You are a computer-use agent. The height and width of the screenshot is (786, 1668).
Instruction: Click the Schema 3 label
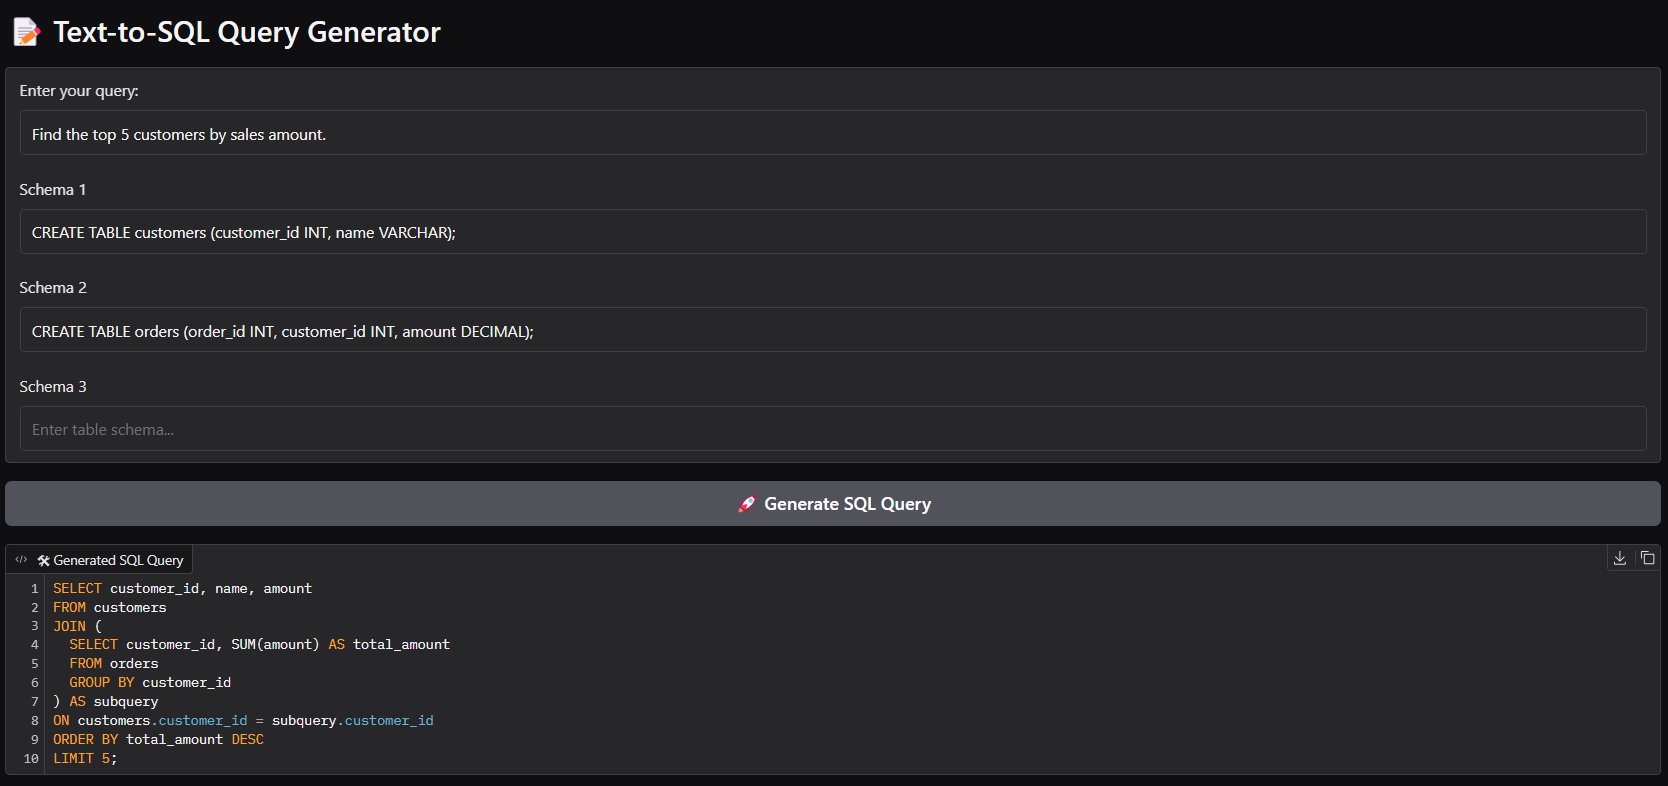pos(53,386)
